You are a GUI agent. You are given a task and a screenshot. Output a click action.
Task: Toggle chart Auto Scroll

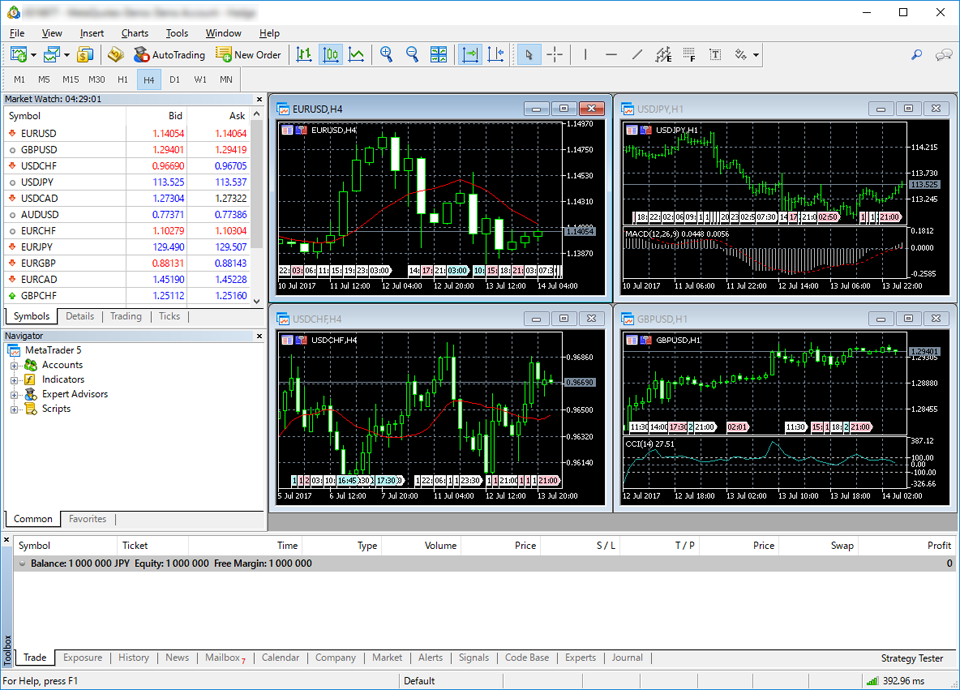pos(470,54)
